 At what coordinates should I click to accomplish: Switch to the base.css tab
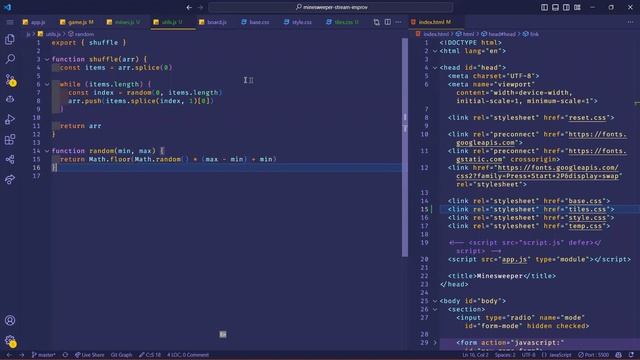point(255,22)
